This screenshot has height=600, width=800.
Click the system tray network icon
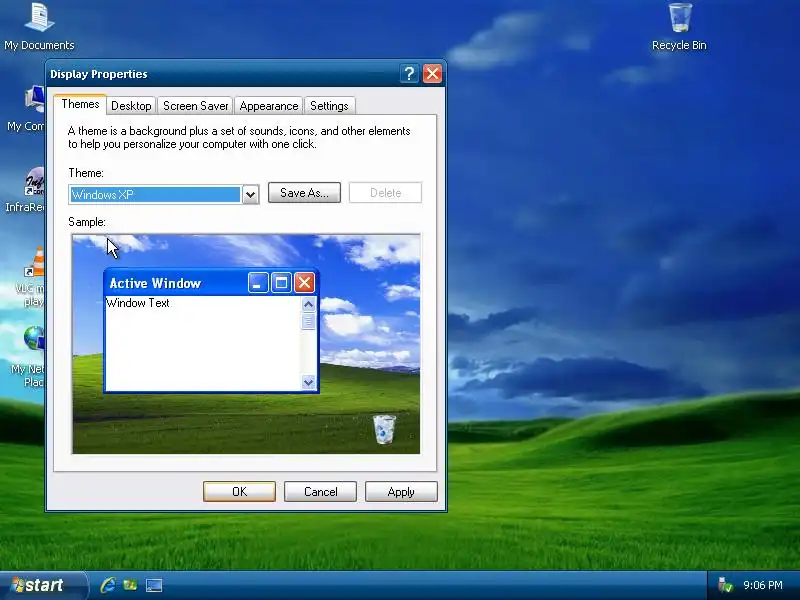click(724, 585)
